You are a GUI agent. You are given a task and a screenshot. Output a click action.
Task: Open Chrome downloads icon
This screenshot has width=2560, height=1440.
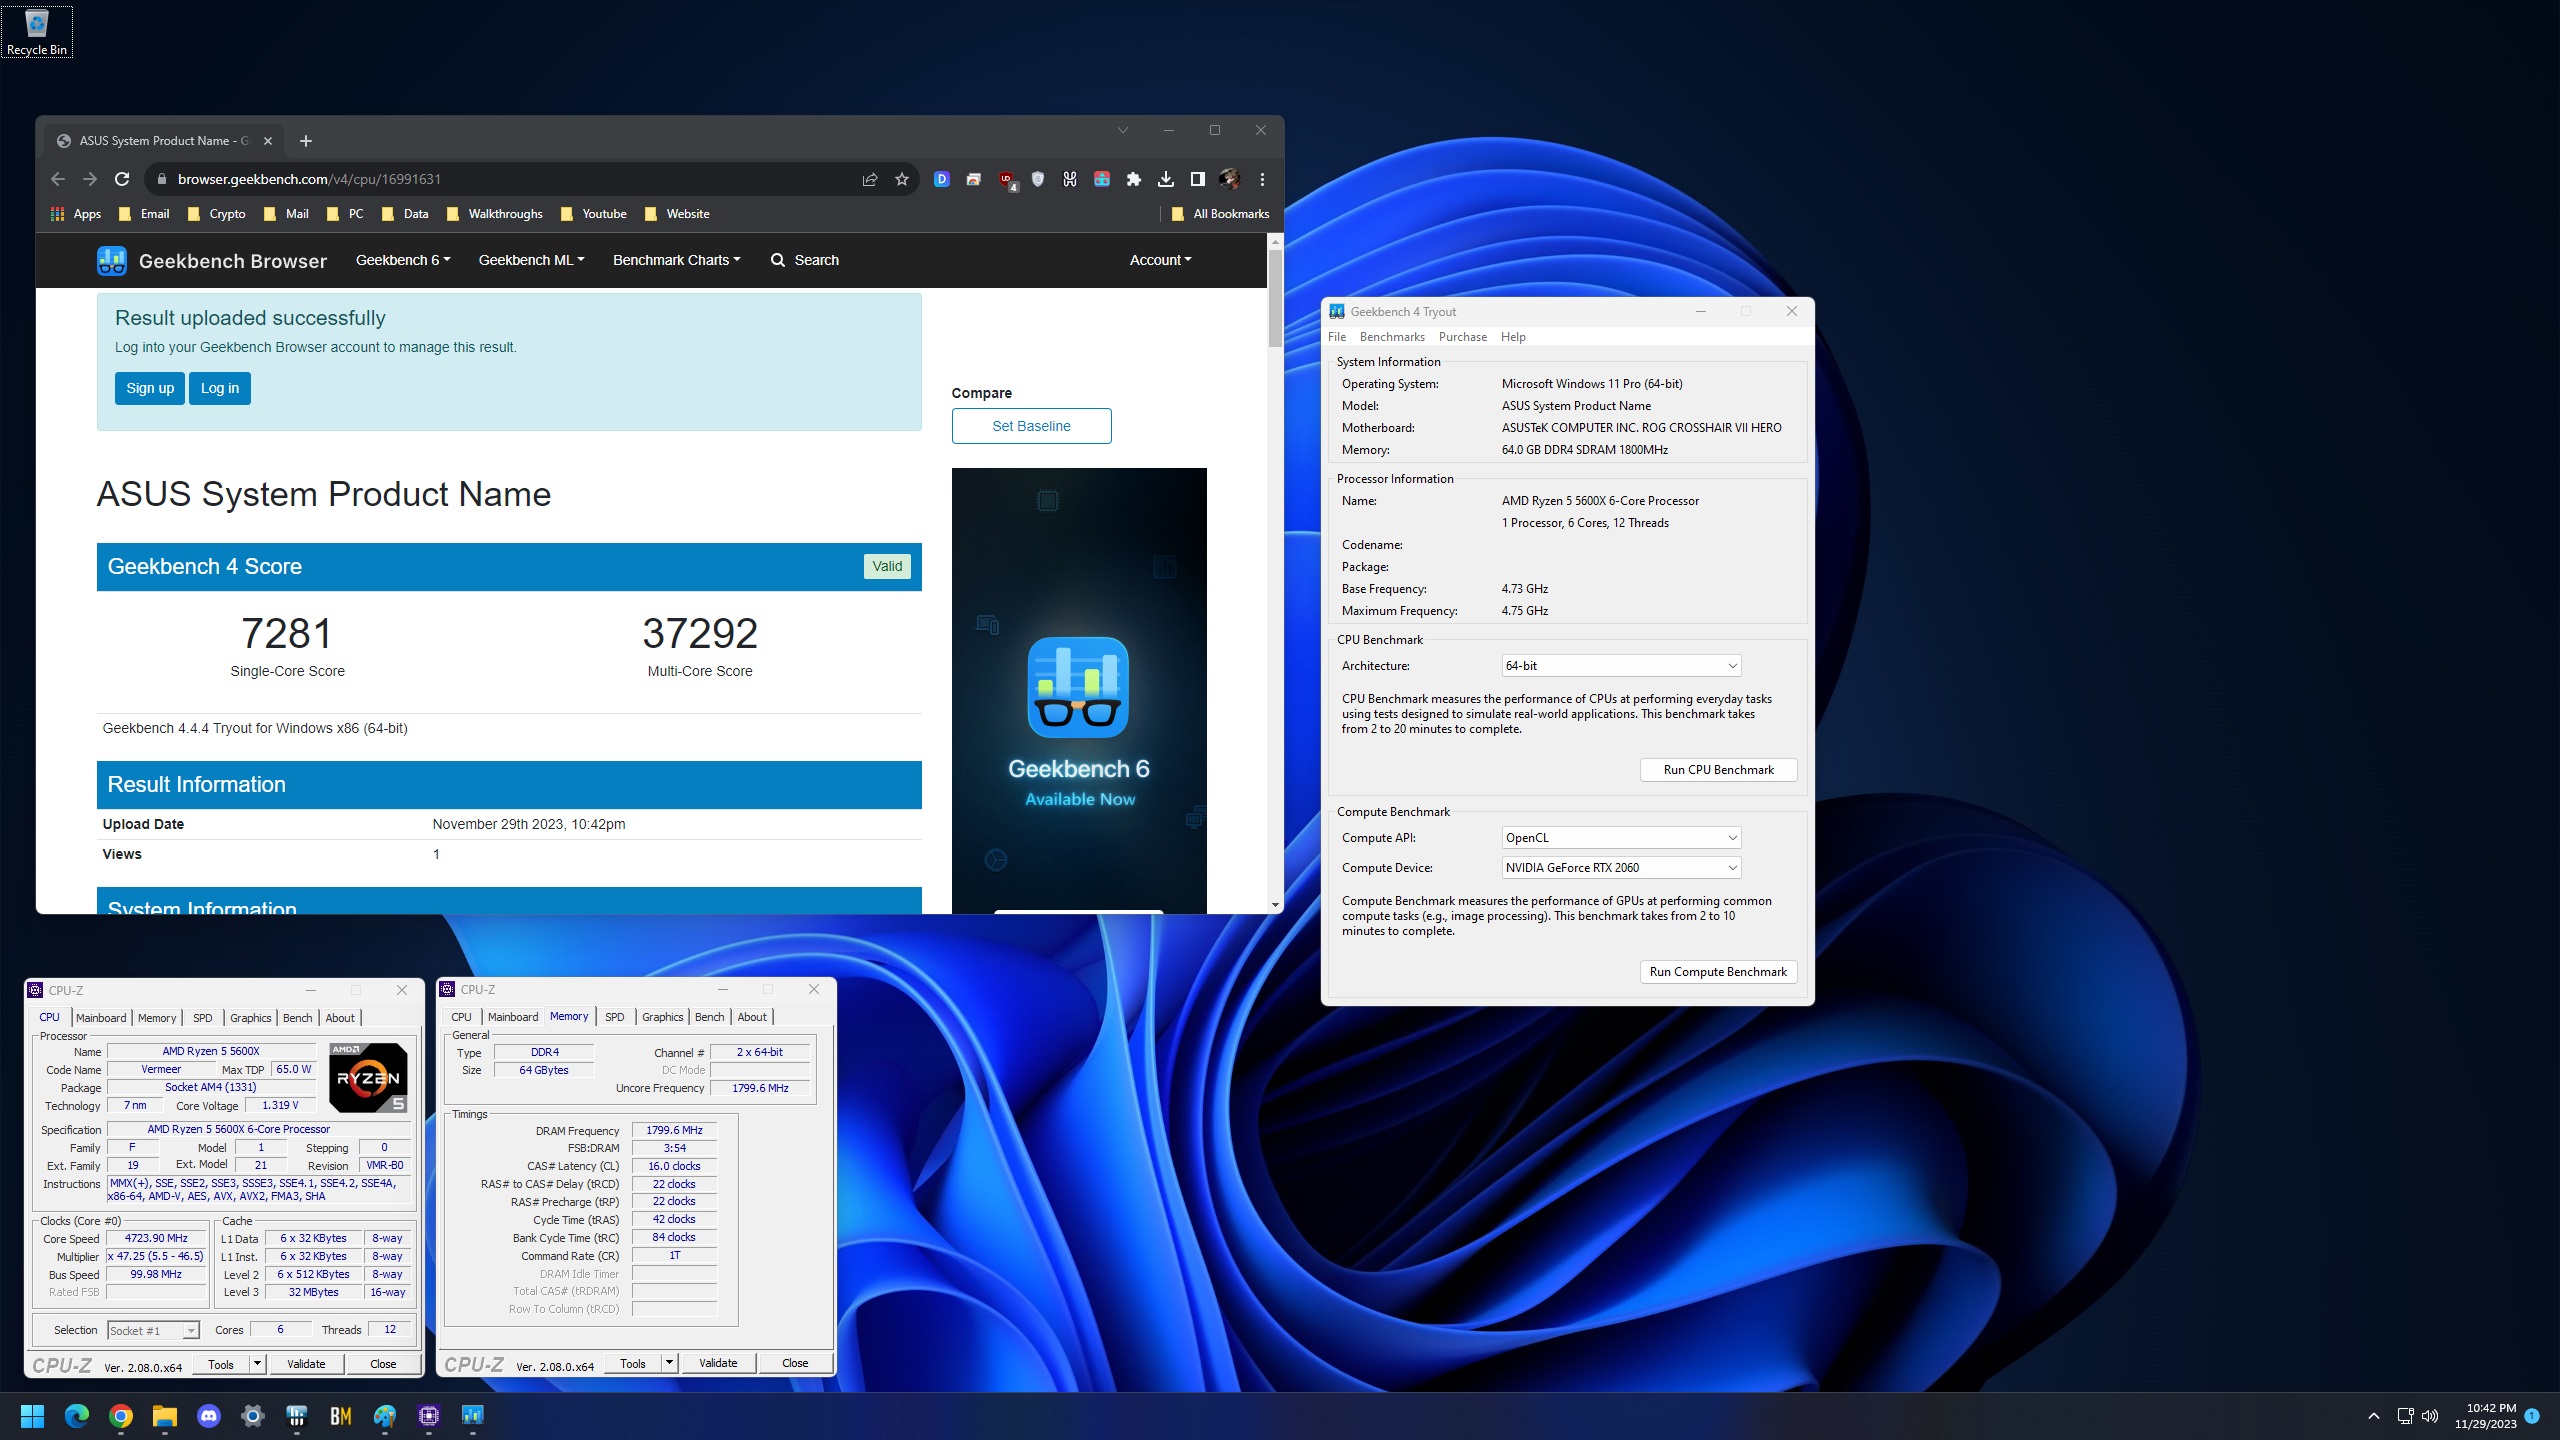pos(1165,179)
